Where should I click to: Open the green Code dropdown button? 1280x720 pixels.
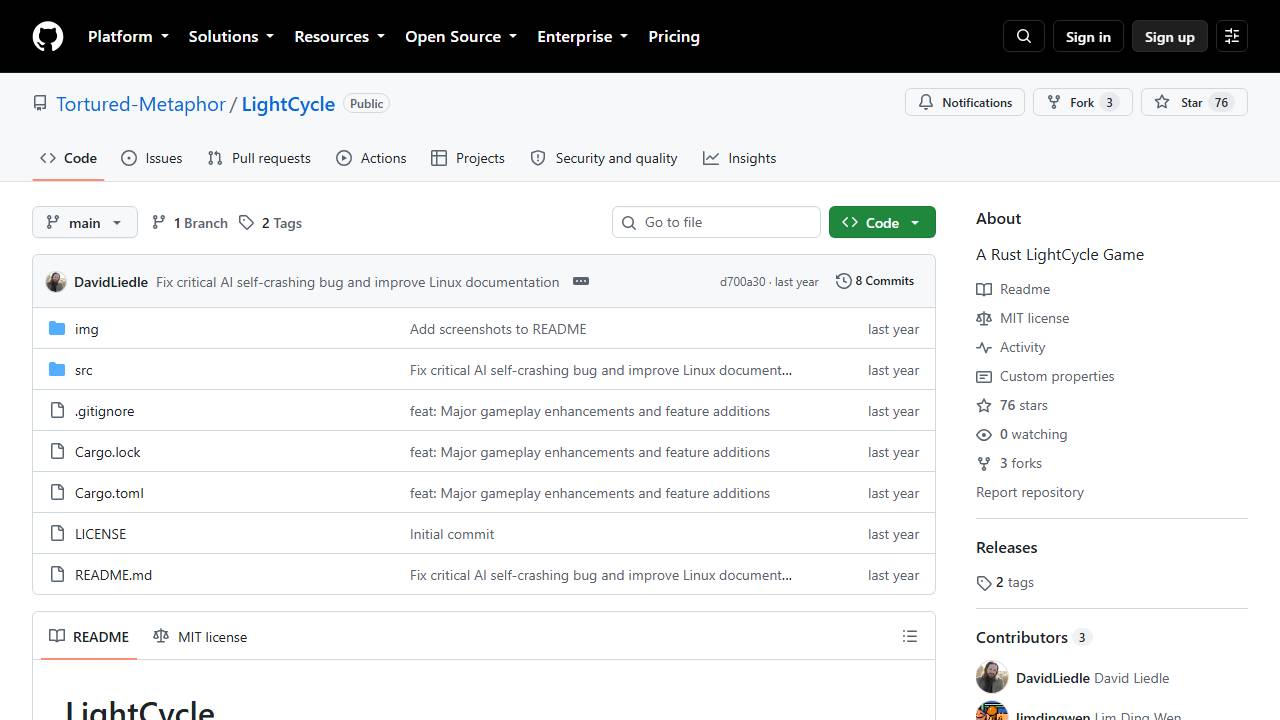pyautogui.click(x=882, y=222)
